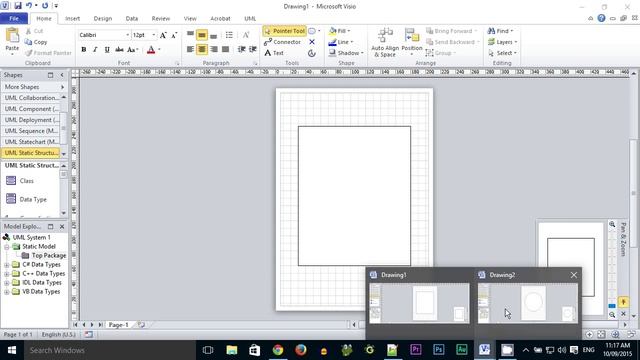
Task: Toggle Underline formatting
Action: (107, 49)
